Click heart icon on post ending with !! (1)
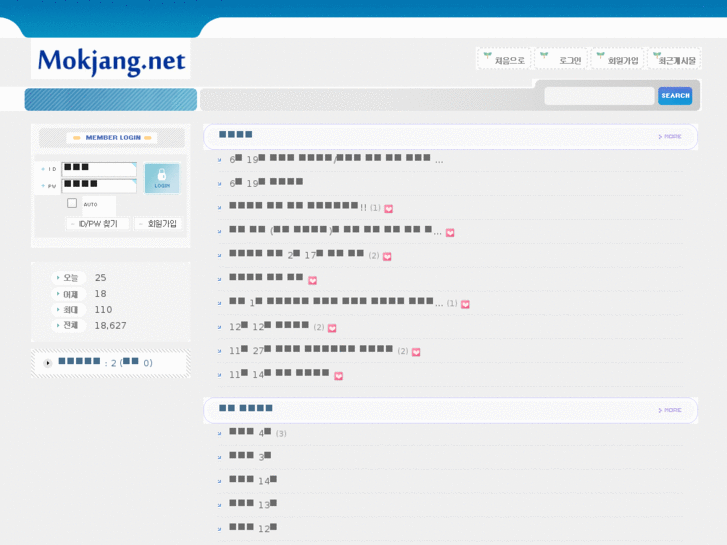Image resolution: width=727 pixels, height=545 pixels. pos(389,209)
